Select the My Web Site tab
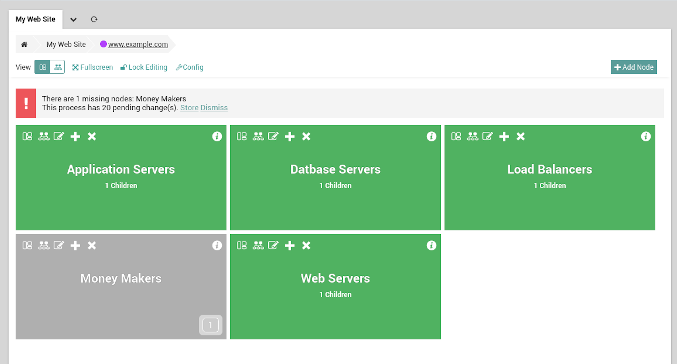677x364 pixels. [35, 19]
